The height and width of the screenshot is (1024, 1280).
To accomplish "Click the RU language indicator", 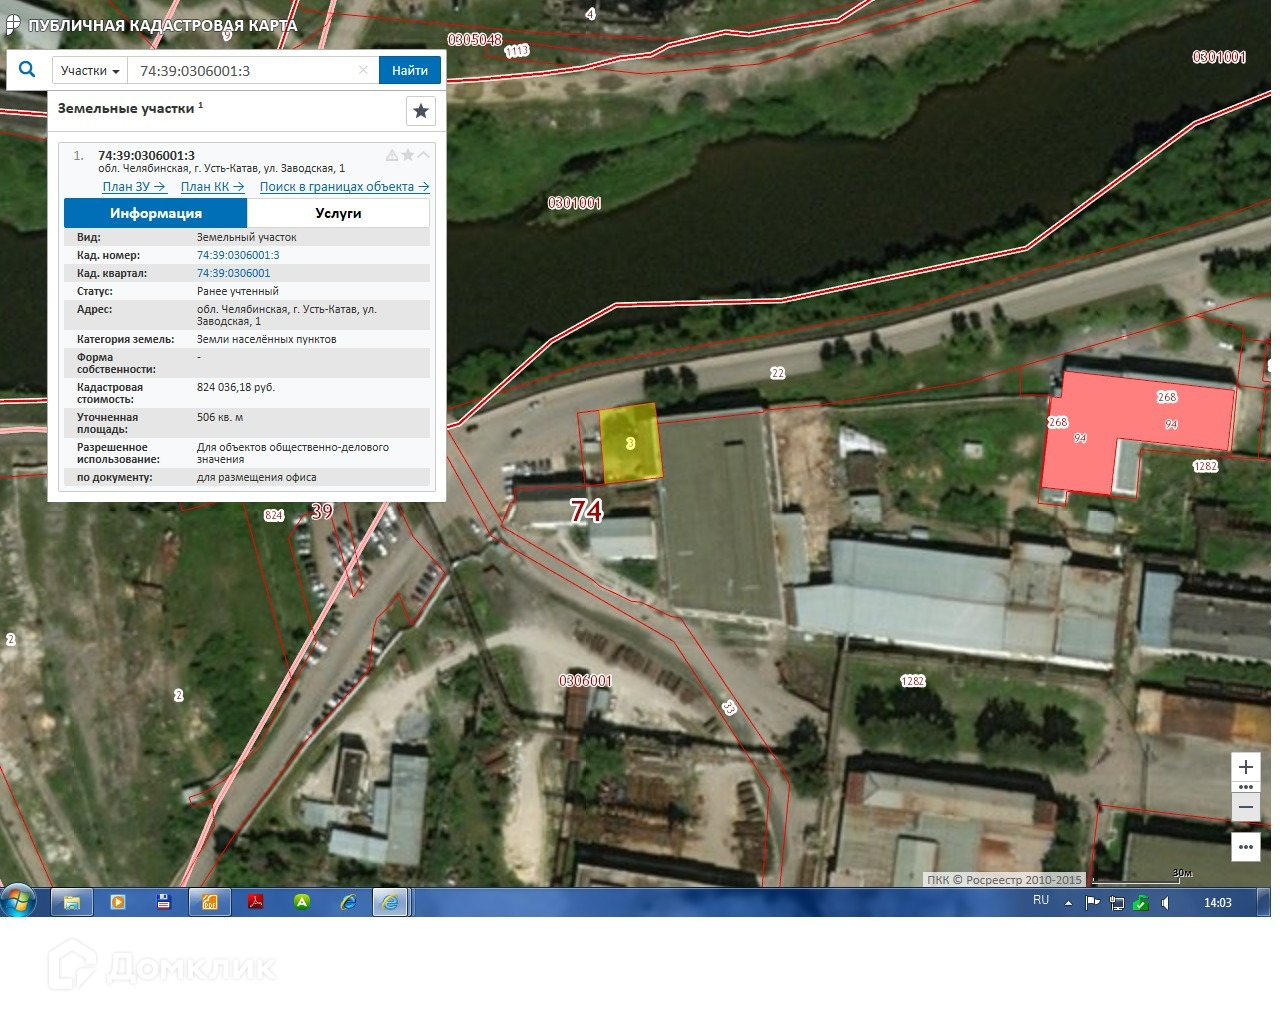I will tap(1041, 901).
